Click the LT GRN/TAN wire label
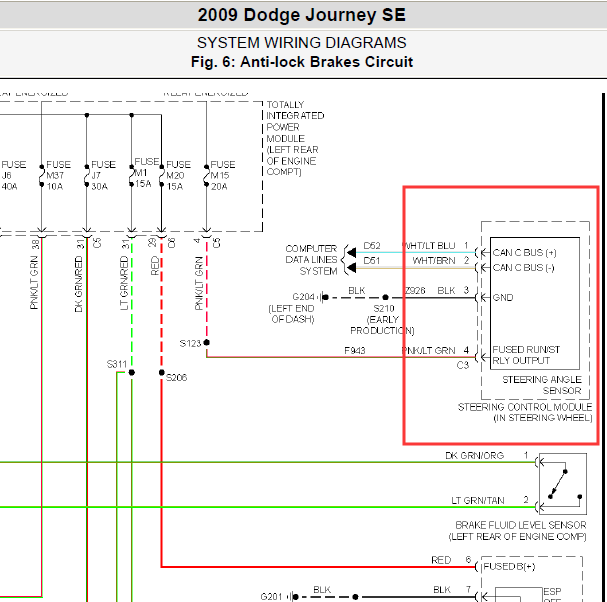The height and width of the screenshot is (602, 607). [478, 501]
